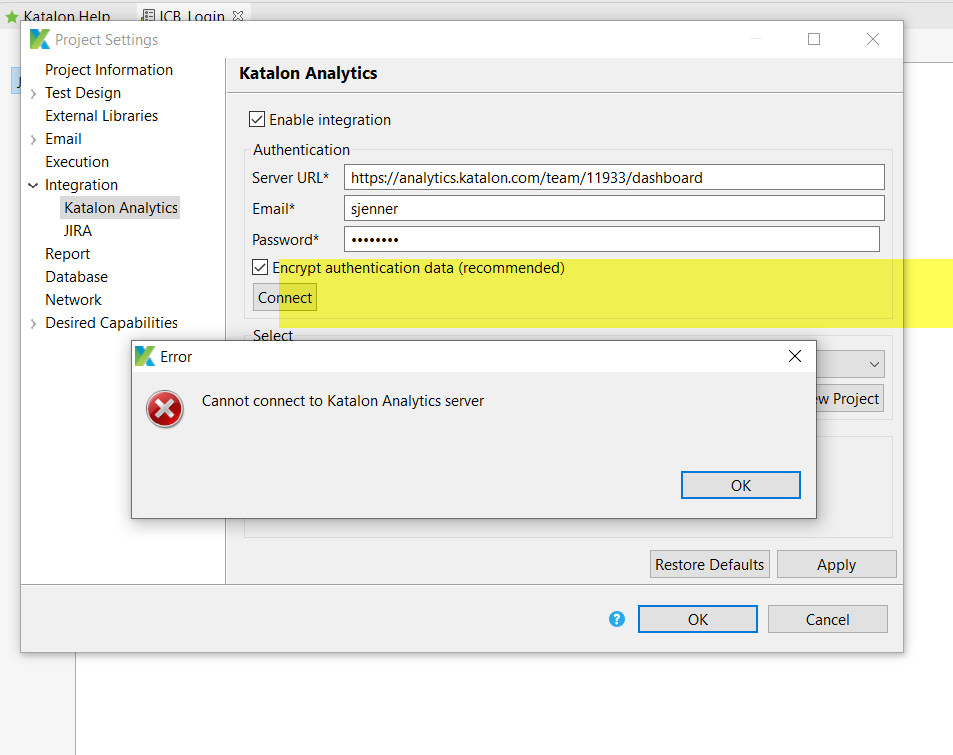Click the Apply button
Image resolution: width=953 pixels, height=755 pixels.
(836, 564)
